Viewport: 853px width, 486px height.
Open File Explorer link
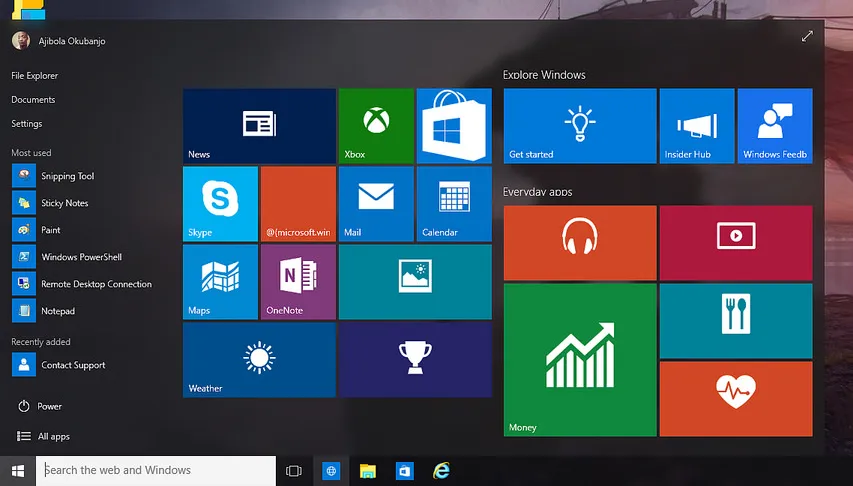pos(34,76)
